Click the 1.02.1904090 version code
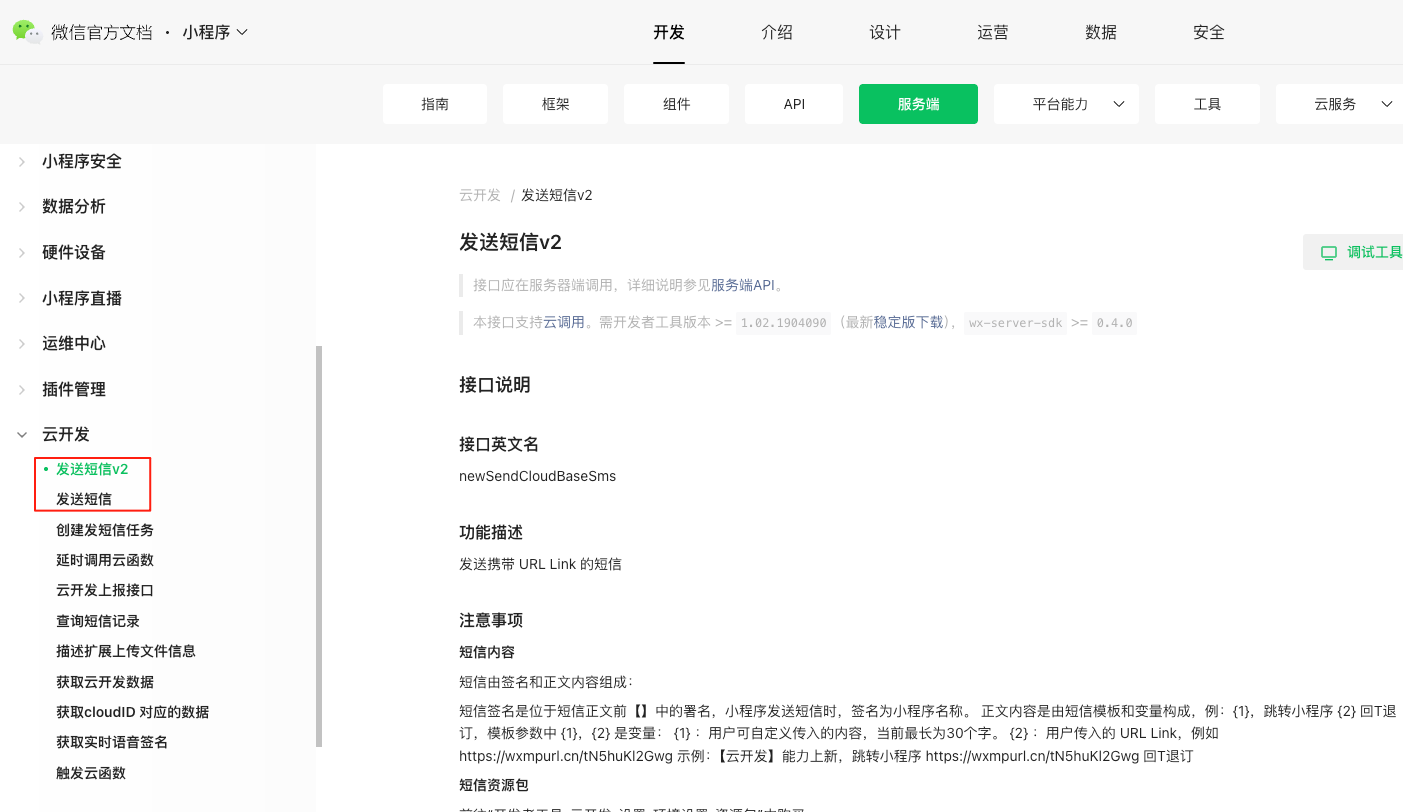 coord(784,323)
